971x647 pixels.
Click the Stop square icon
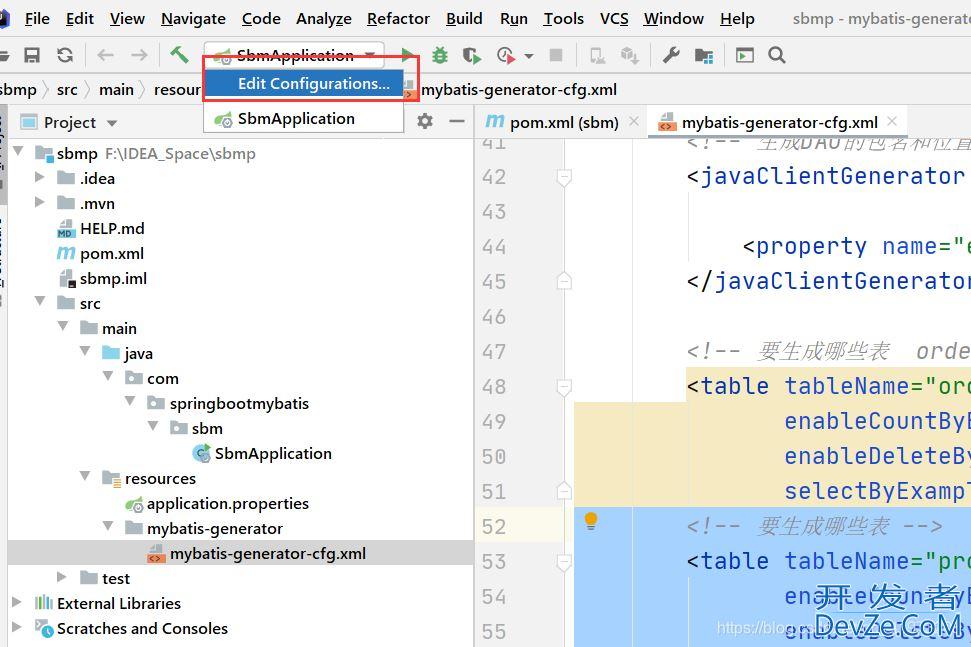pyautogui.click(x=556, y=55)
